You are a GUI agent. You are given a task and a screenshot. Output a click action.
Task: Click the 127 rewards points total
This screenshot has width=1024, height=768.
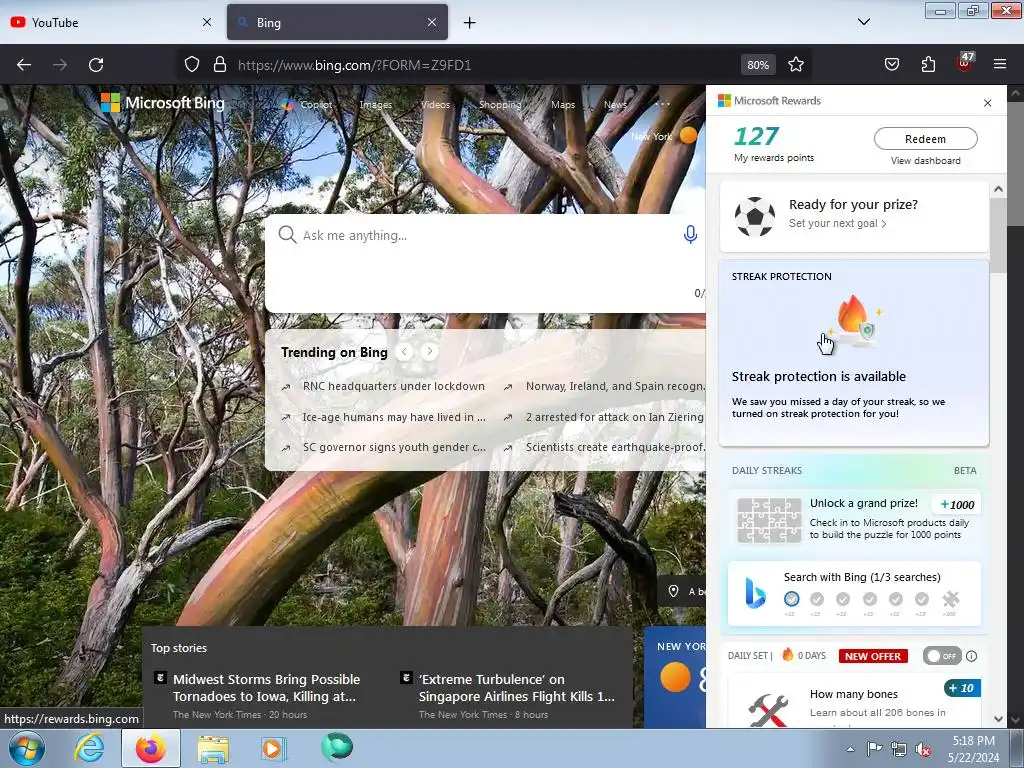click(x=756, y=136)
